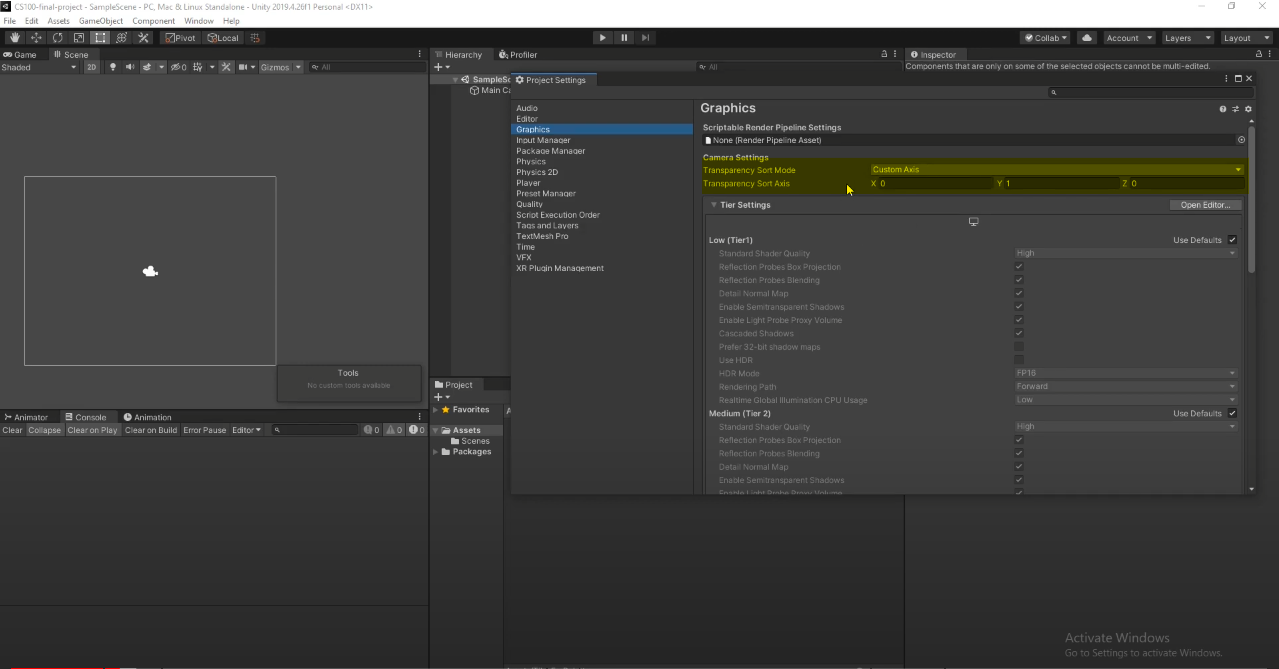Toggle scene lighting bulb icon
This screenshot has height=669, width=1279.
[x=112, y=67]
